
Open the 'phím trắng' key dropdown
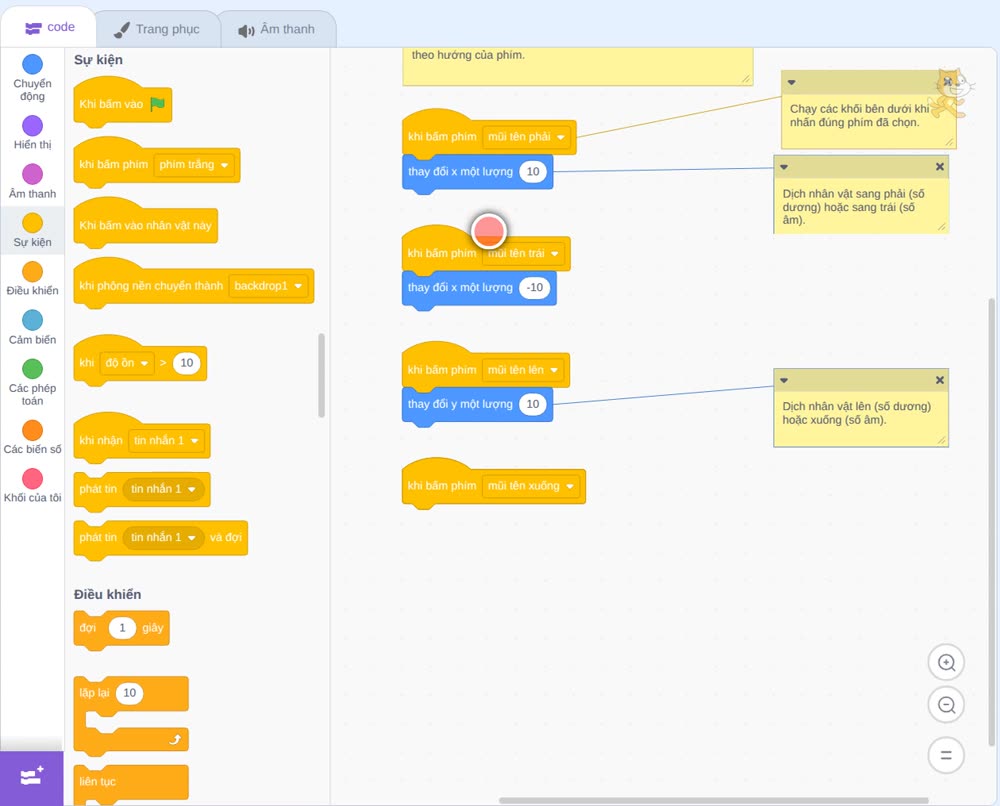(194, 165)
